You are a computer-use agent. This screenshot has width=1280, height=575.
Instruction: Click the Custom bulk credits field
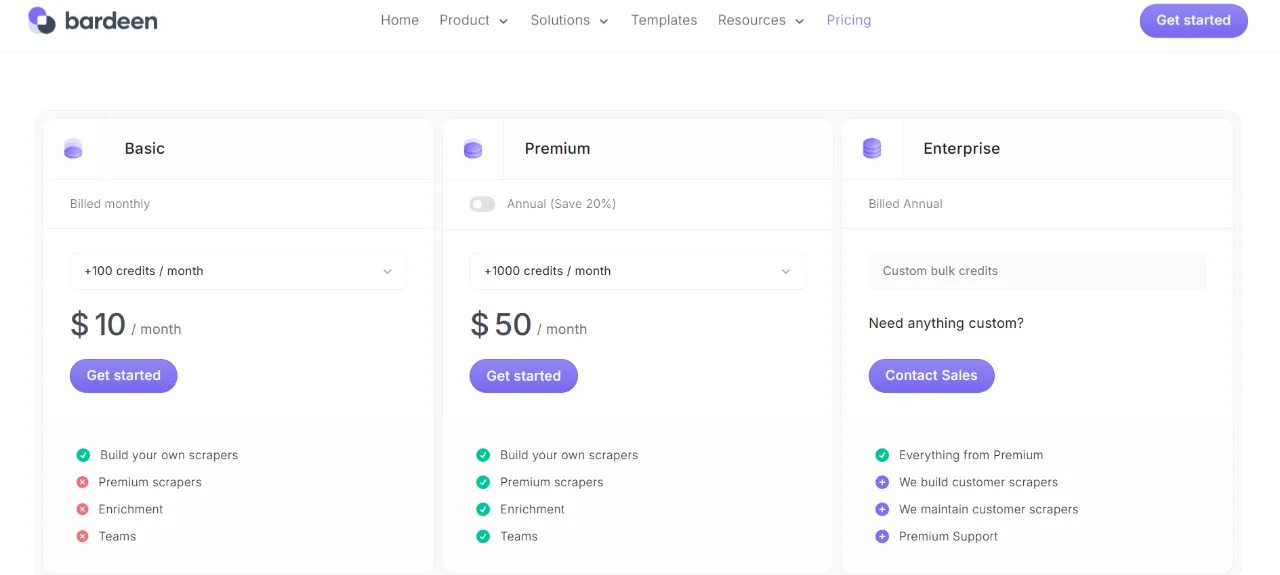[x=1037, y=271]
